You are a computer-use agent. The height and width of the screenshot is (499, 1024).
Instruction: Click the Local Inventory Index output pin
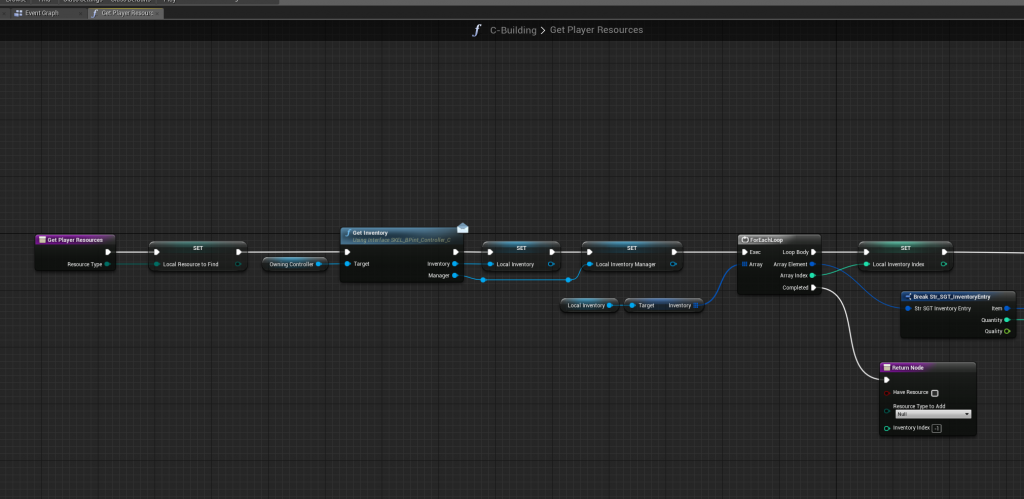(x=944, y=265)
